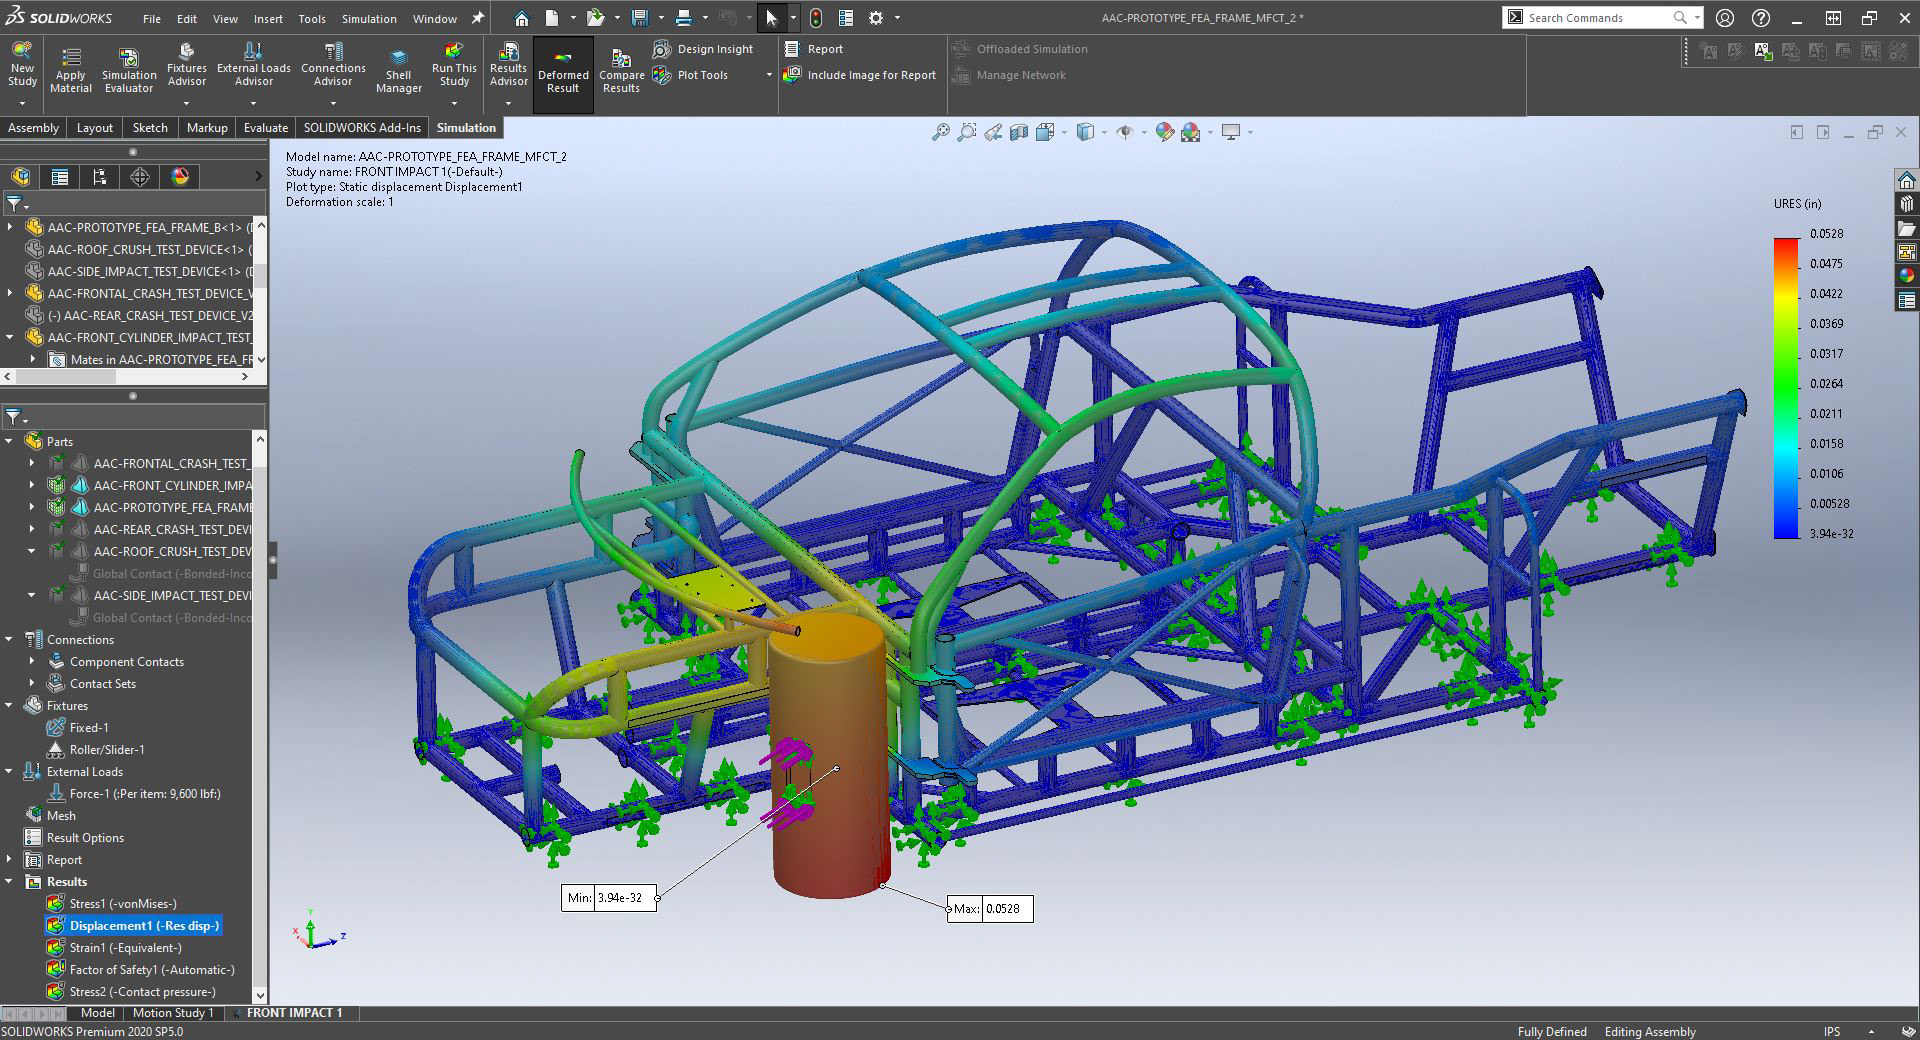Click the Previous View icon
The height and width of the screenshot is (1040, 1920).
click(x=992, y=132)
